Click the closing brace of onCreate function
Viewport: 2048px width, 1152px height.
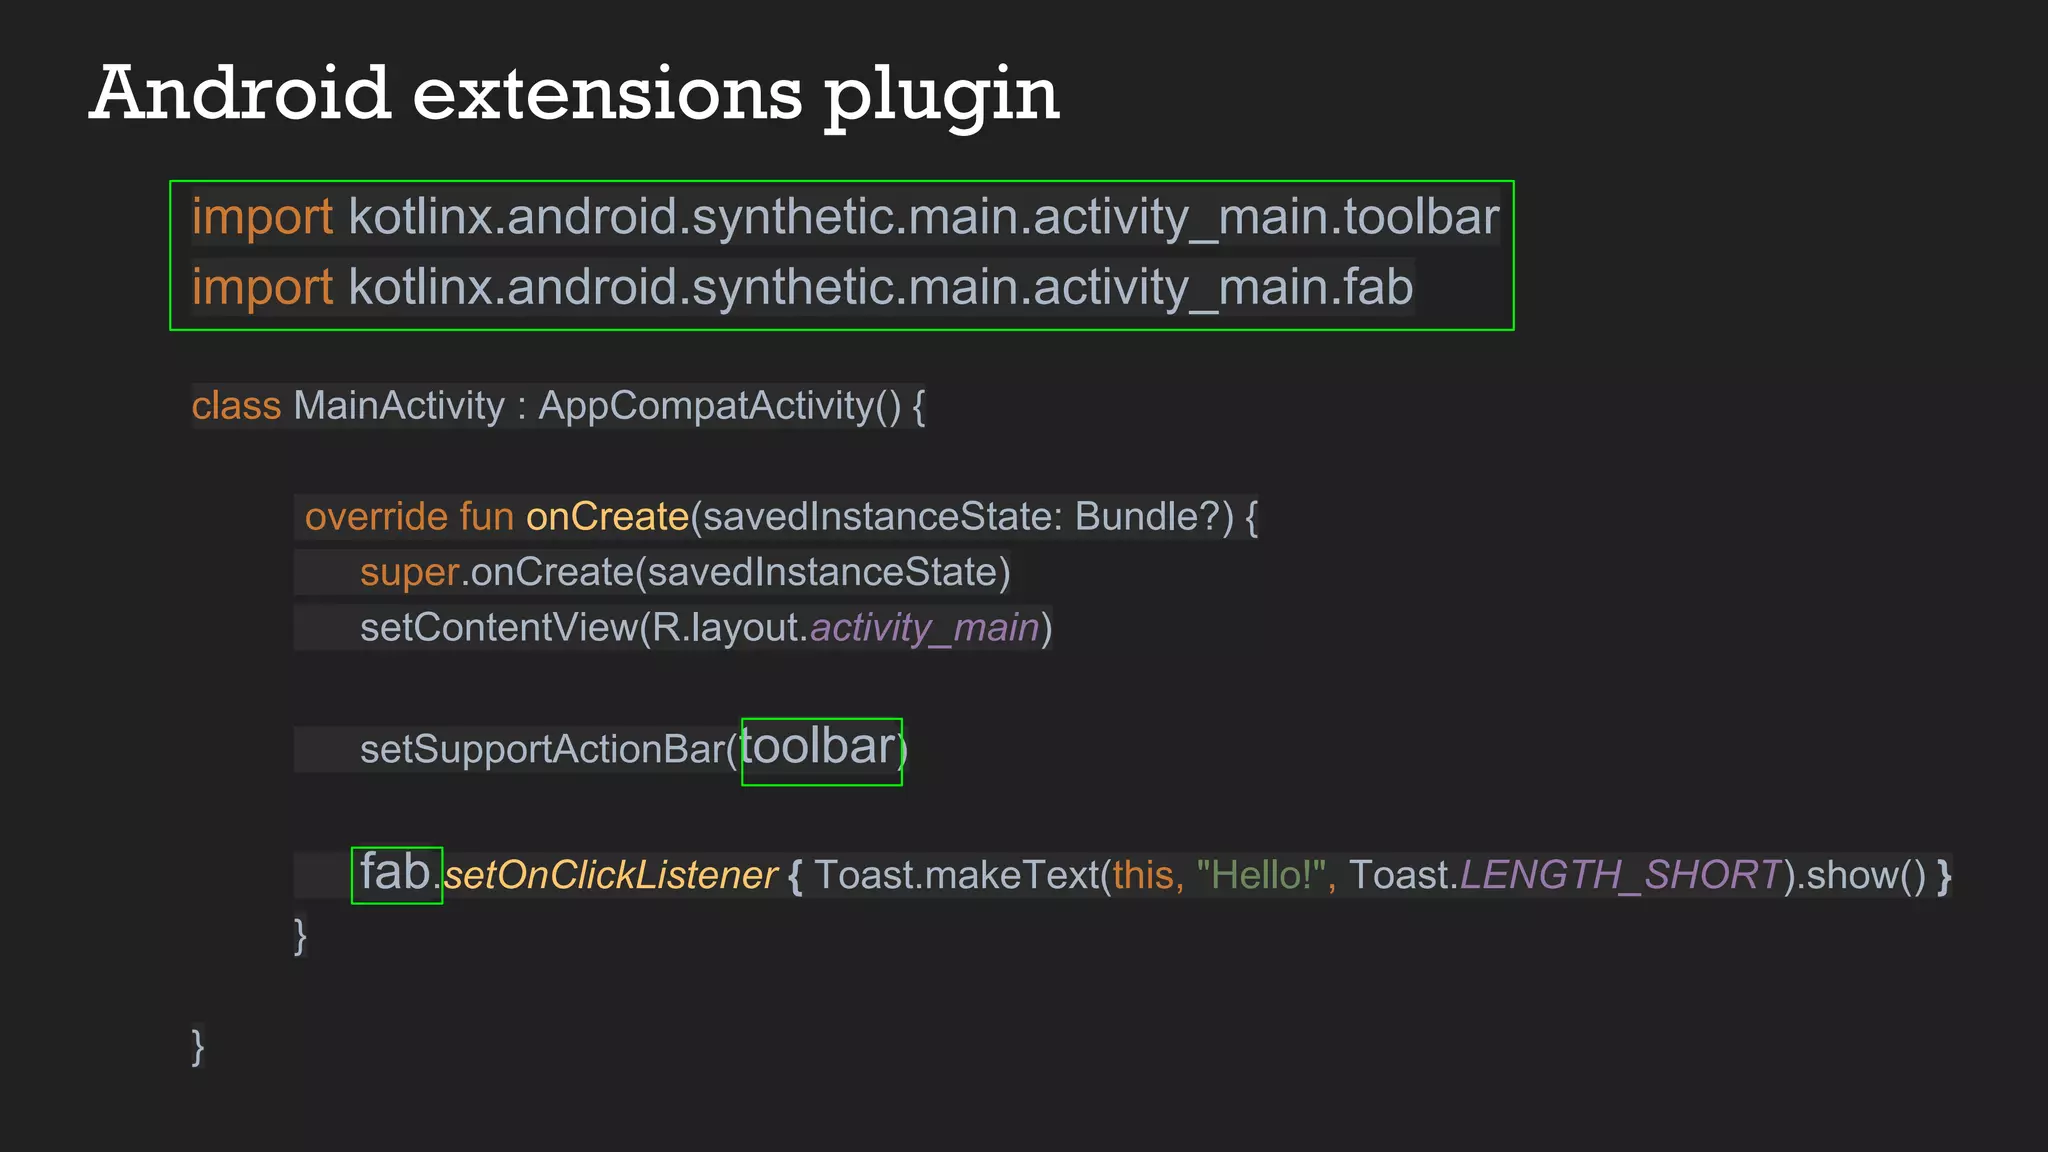point(300,936)
